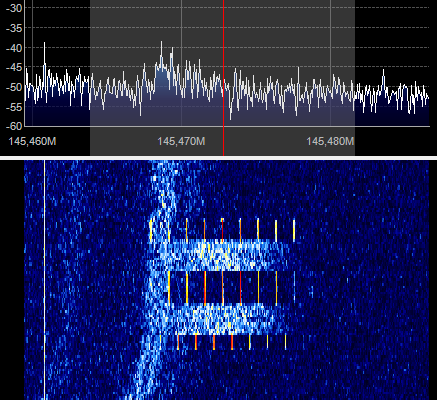
Task: Click the rightmost tone line in the bottom row
Action: tap(285, 342)
